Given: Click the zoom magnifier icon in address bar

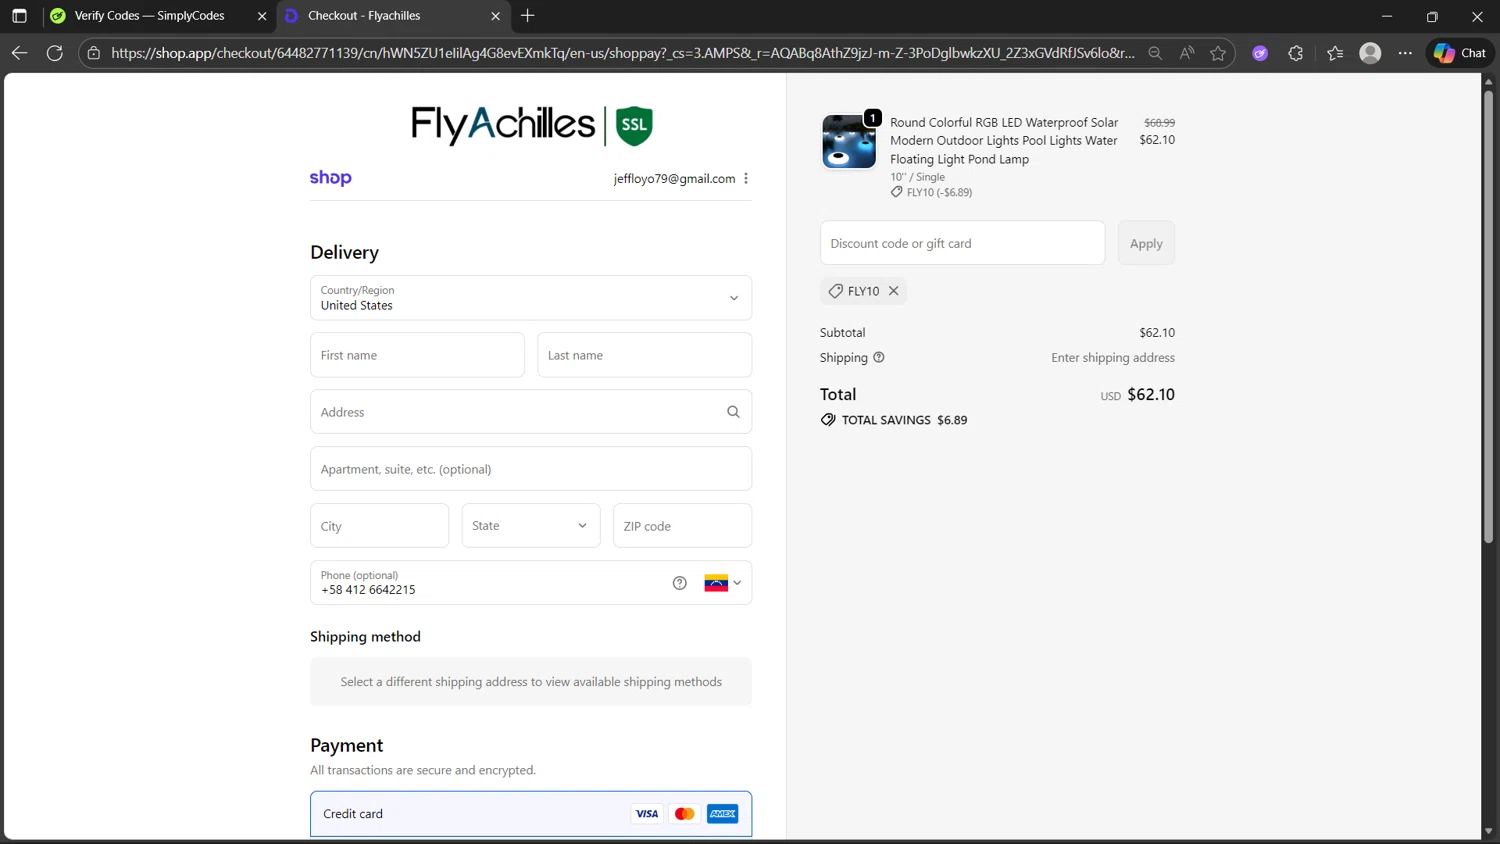Looking at the screenshot, I should coord(1155,53).
